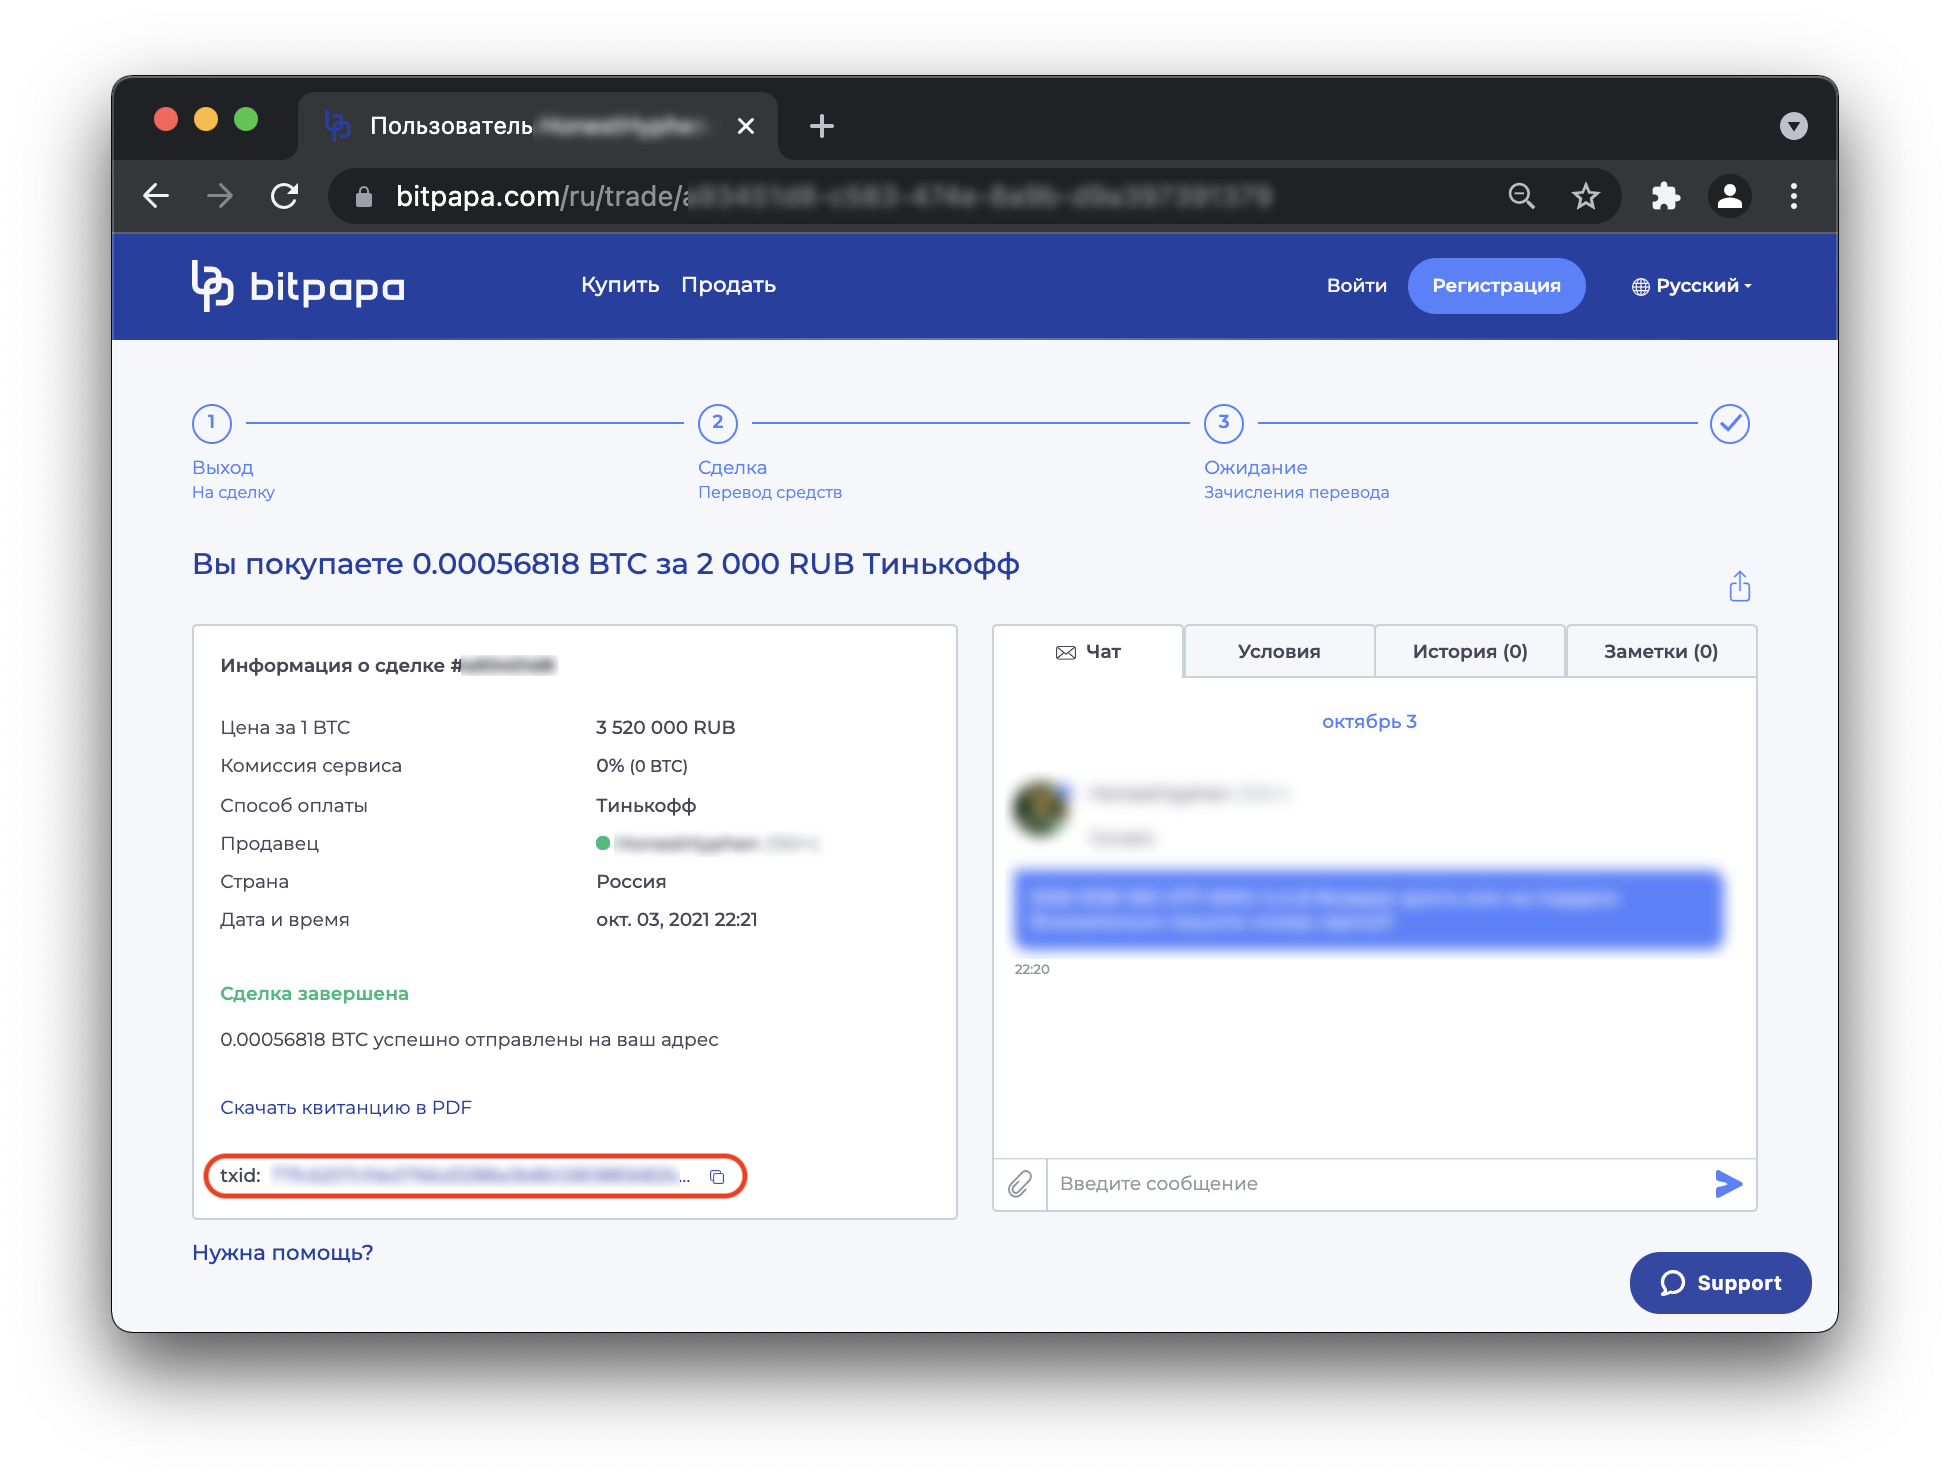The width and height of the screenshot is (1950, 1480).
Task: Click the browser forward arrow
Action: point(220,196)
